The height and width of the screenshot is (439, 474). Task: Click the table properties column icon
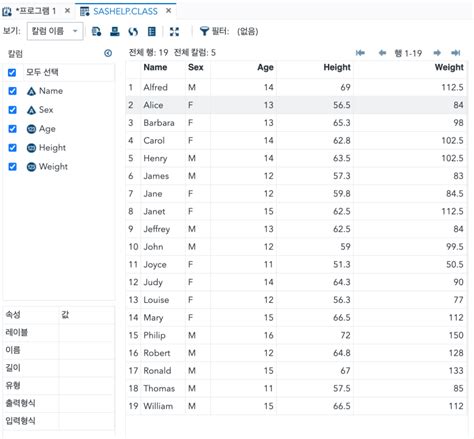point(152,32)
